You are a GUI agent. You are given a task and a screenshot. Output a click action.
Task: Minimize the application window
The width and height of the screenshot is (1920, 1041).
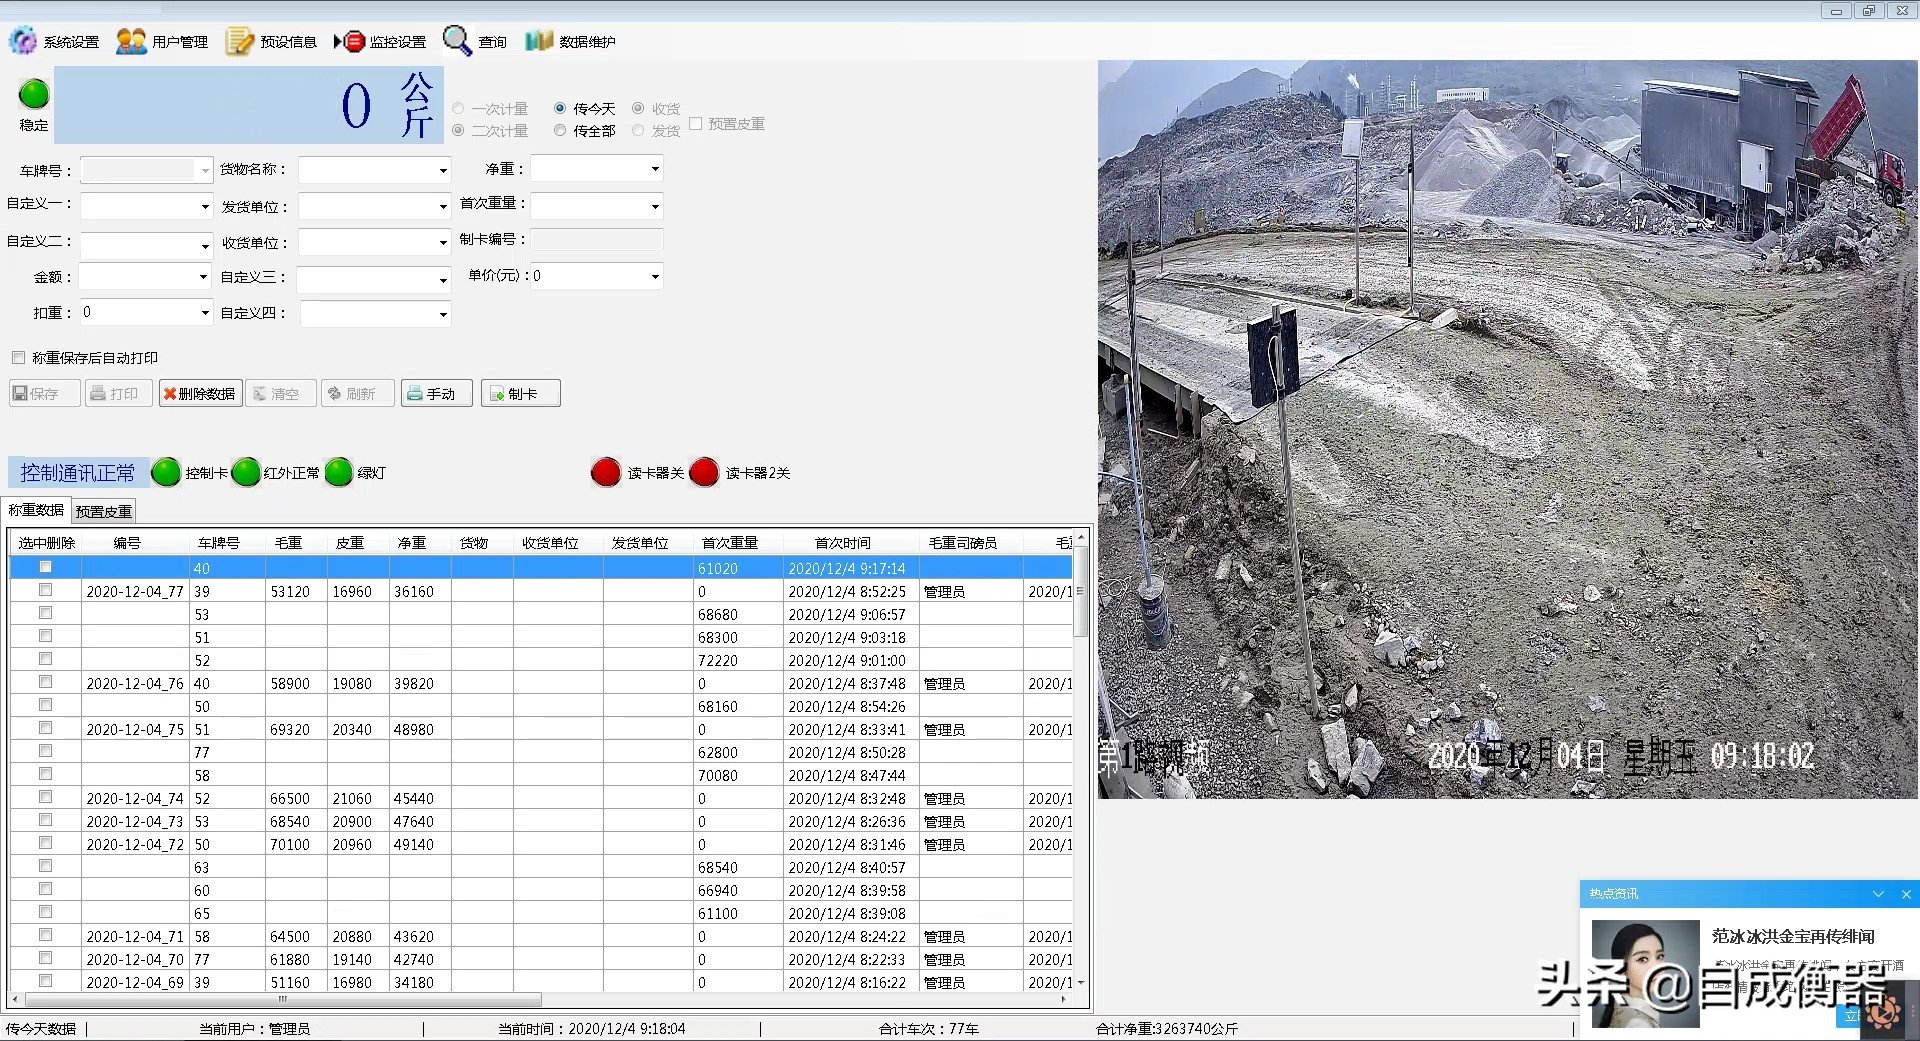click(1835, 11)
